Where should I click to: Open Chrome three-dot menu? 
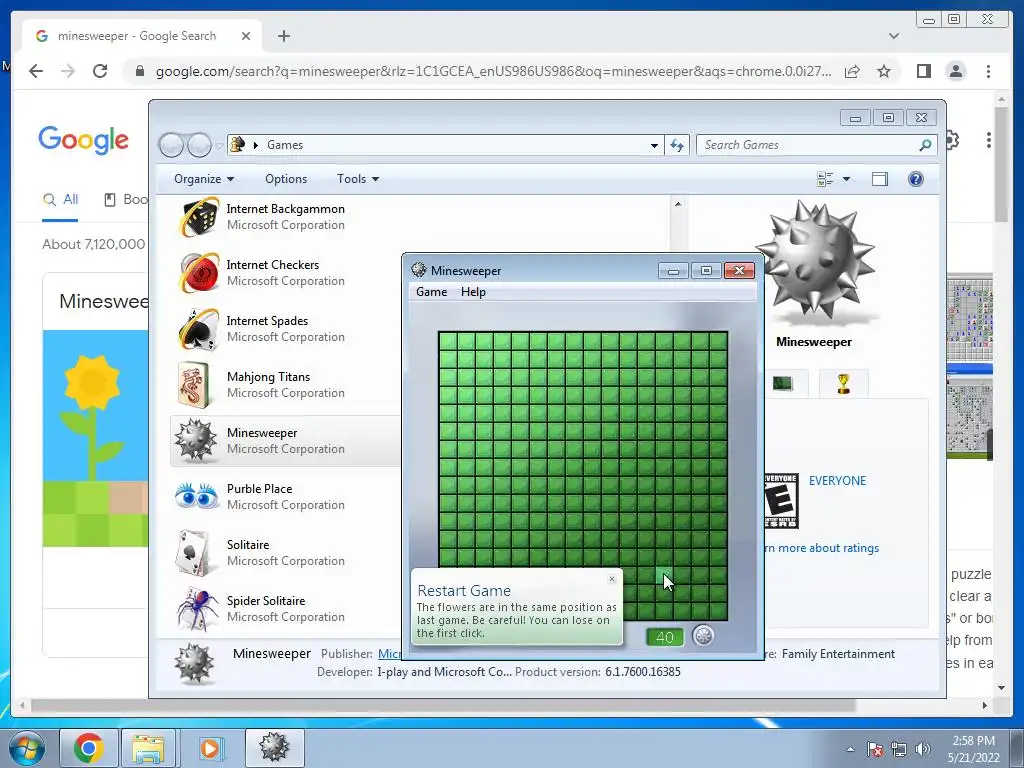coord(988,71)
